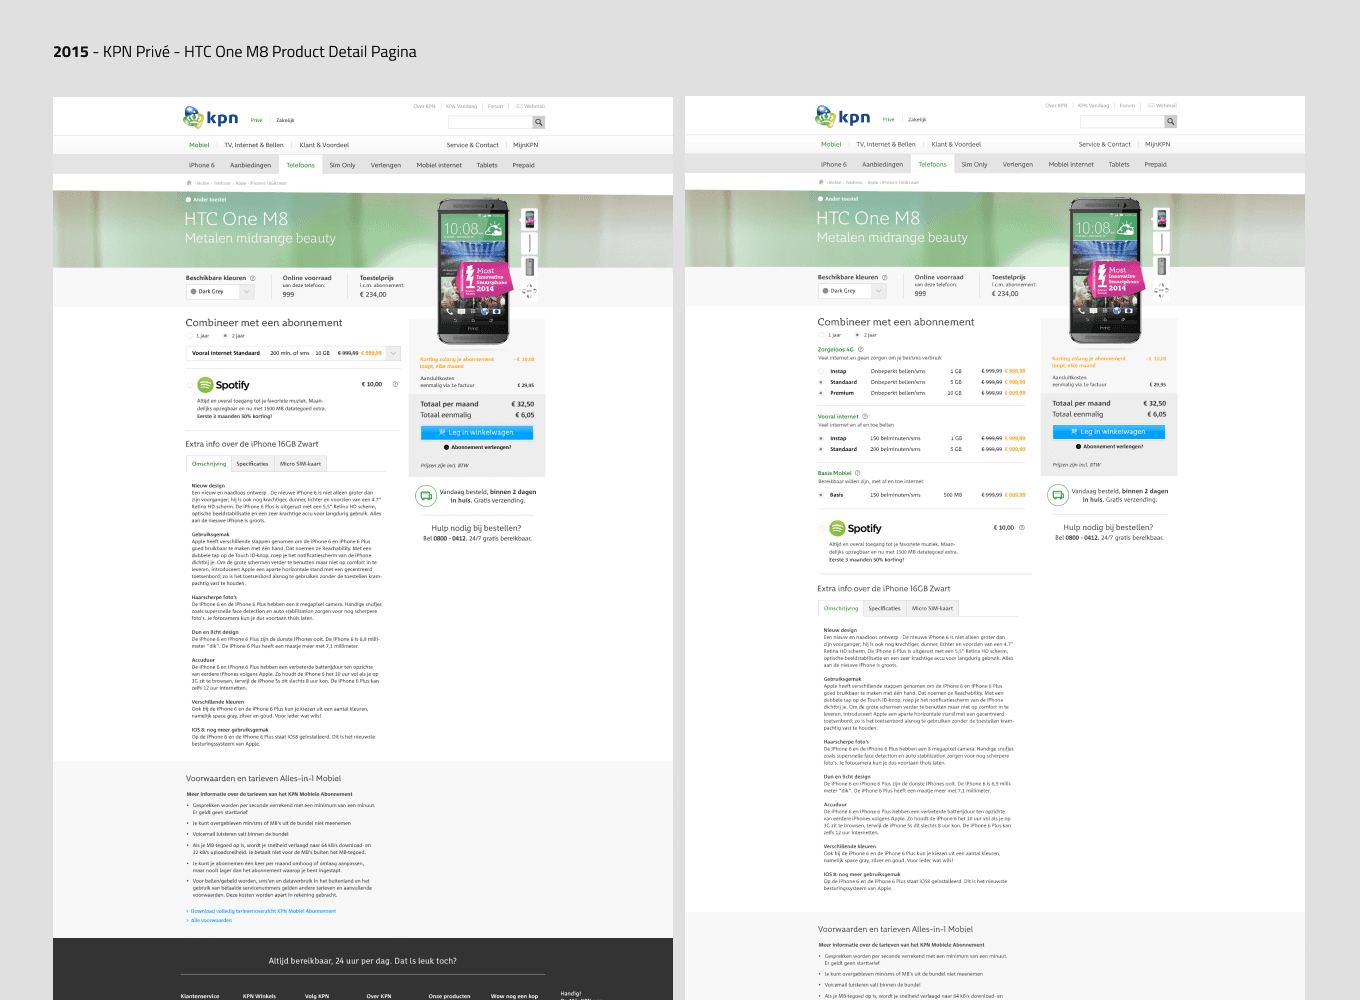This screenshot has width=1360, height=1000.
Task: Switch to Micro SIM-kaart tab in right mockup
Action: coord(932,608)
